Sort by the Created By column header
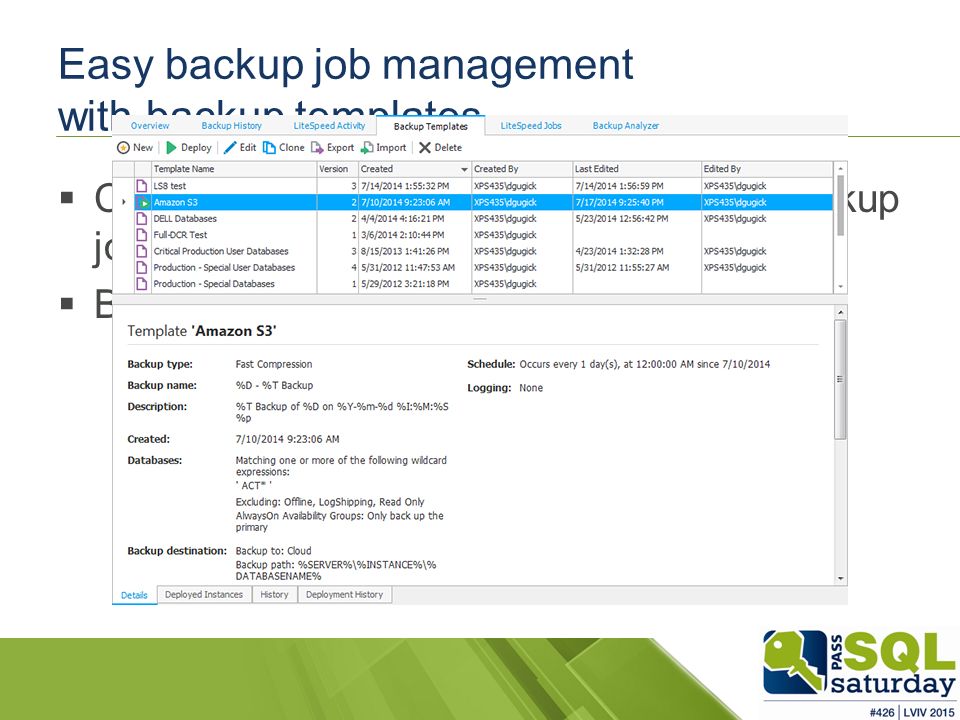This screenshot has width=960, height=720. click(x=522, y=169)
